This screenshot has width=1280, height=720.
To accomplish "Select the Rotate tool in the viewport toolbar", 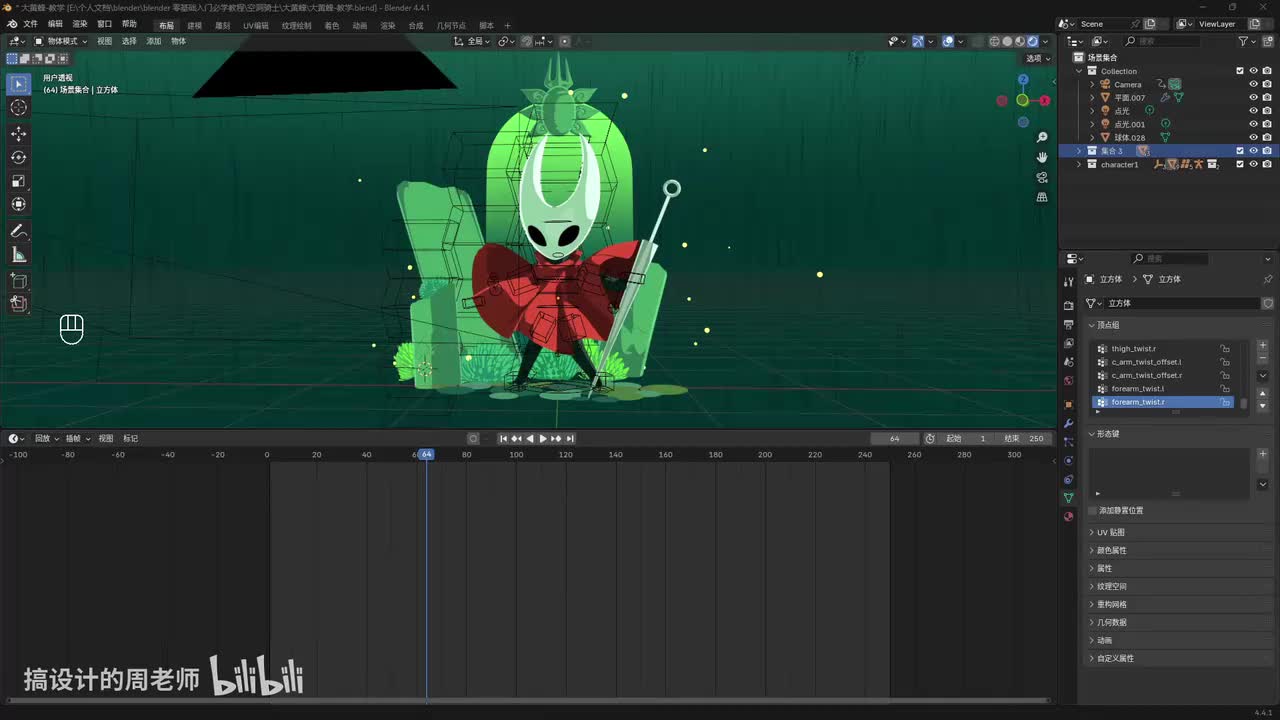I will [18, 157].
